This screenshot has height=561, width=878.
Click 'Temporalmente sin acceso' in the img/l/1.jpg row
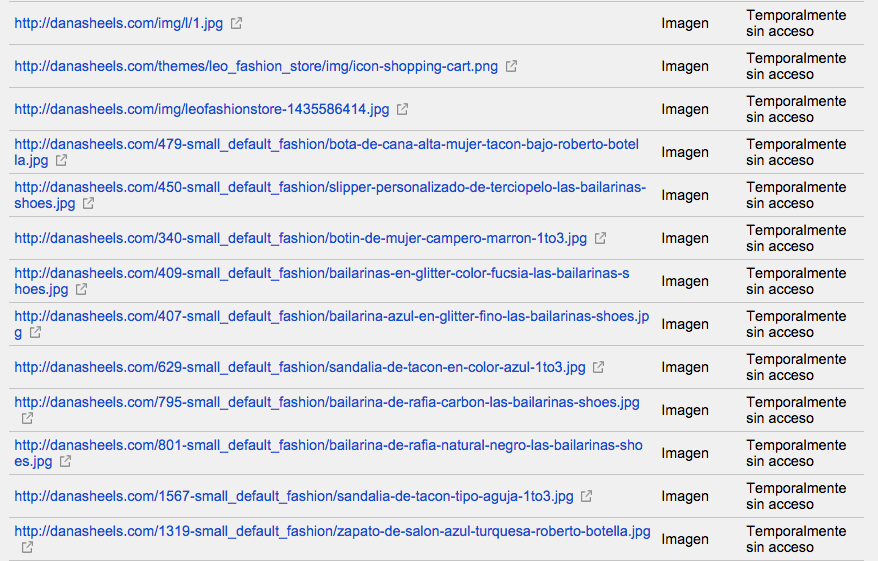[796, 24]
